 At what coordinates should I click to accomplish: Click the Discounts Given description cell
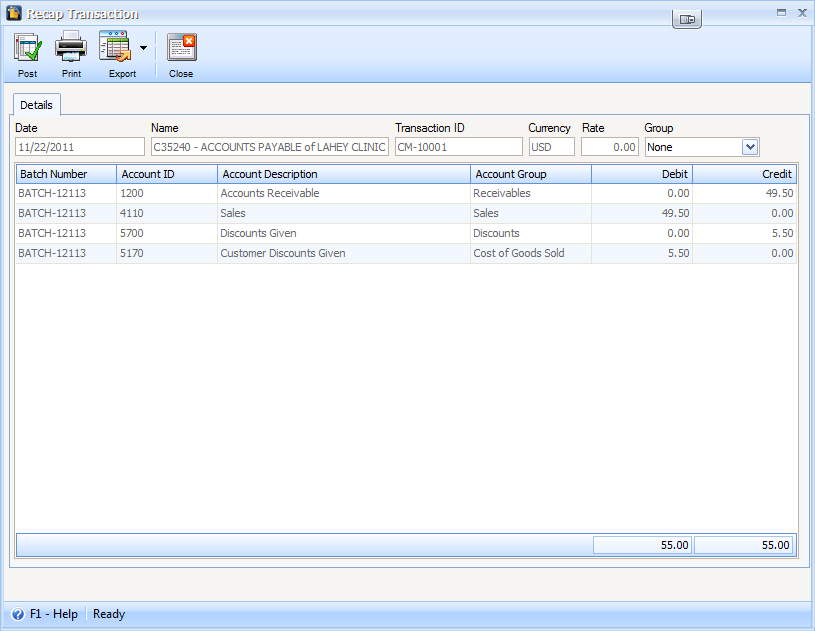click(344, 233)
